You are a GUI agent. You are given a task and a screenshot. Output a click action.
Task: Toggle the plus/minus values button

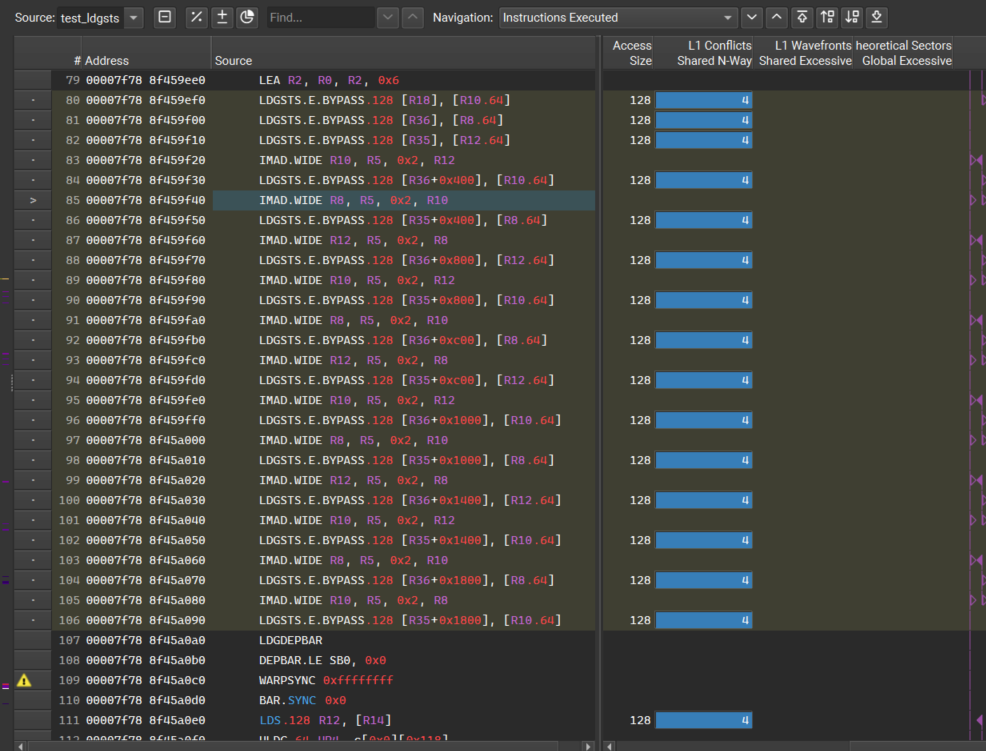(222, 17)
